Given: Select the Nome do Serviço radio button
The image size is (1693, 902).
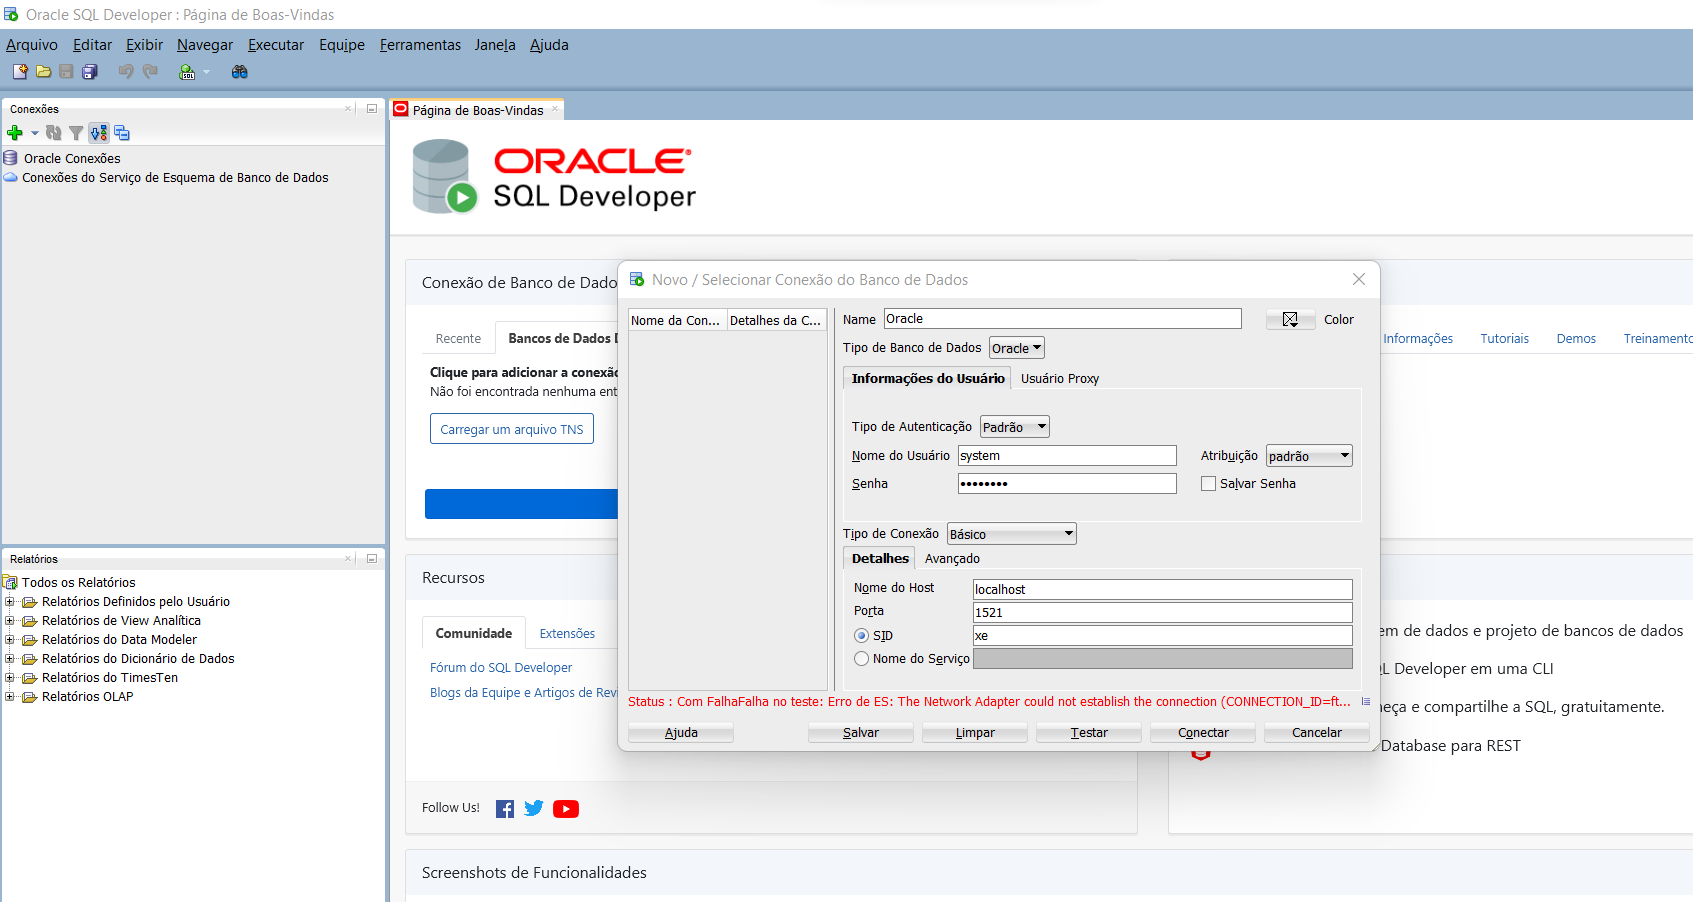Looking at the screenshot, I should [x=861, y=659].
